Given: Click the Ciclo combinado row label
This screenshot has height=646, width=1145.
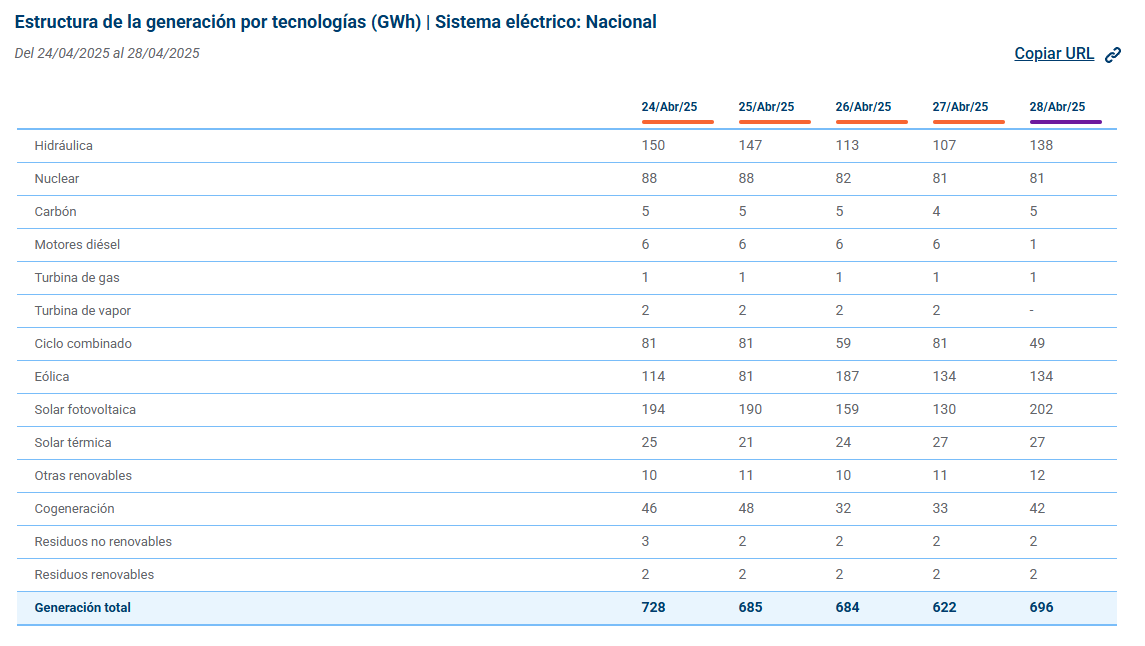Looking at the screenshot, I should [x=83, y=344].
